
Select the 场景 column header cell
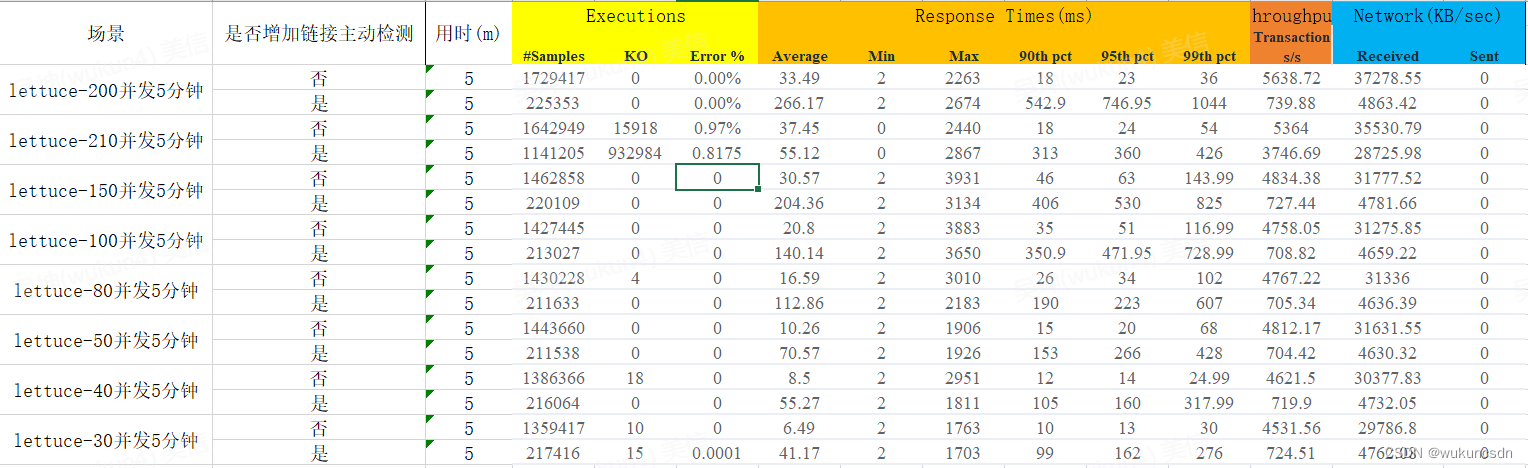click(x=106, y=34)
